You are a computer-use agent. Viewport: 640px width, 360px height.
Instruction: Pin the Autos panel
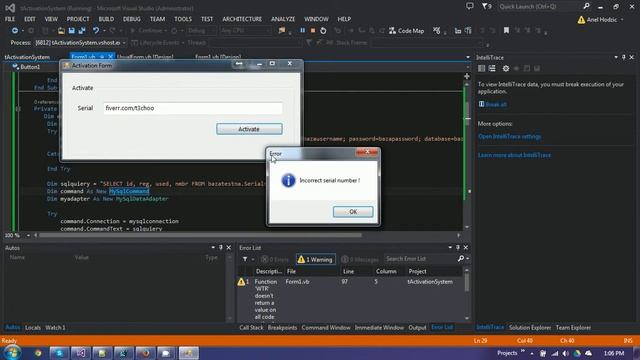coord(221,248)
